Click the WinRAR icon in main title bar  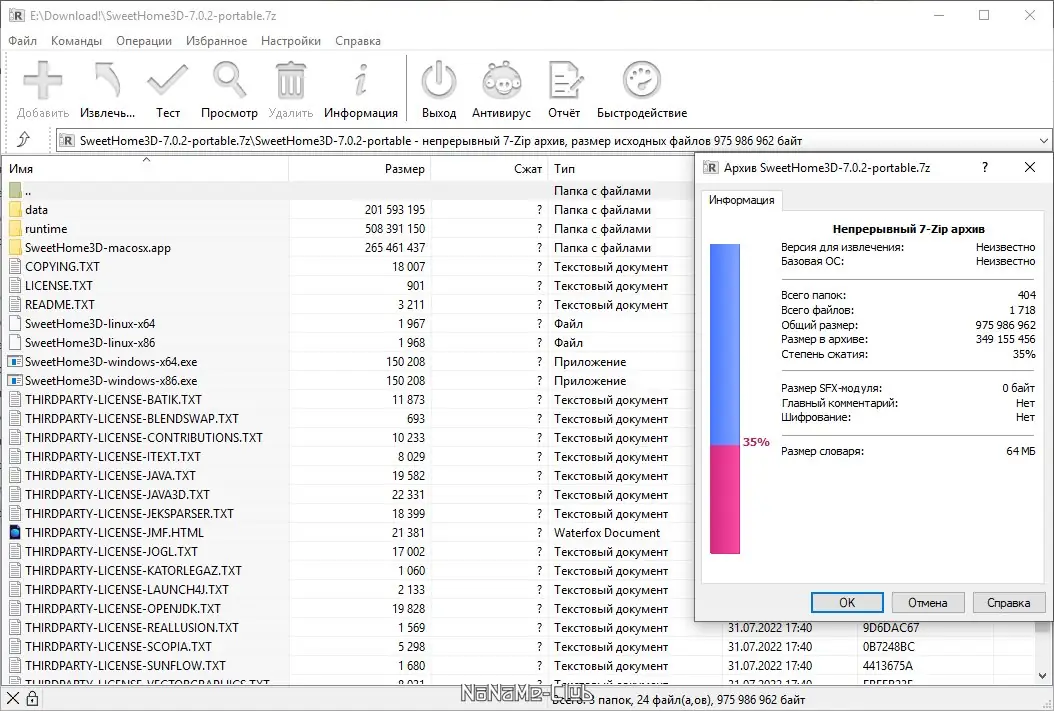pyautogui.click(x=16, y=15)
